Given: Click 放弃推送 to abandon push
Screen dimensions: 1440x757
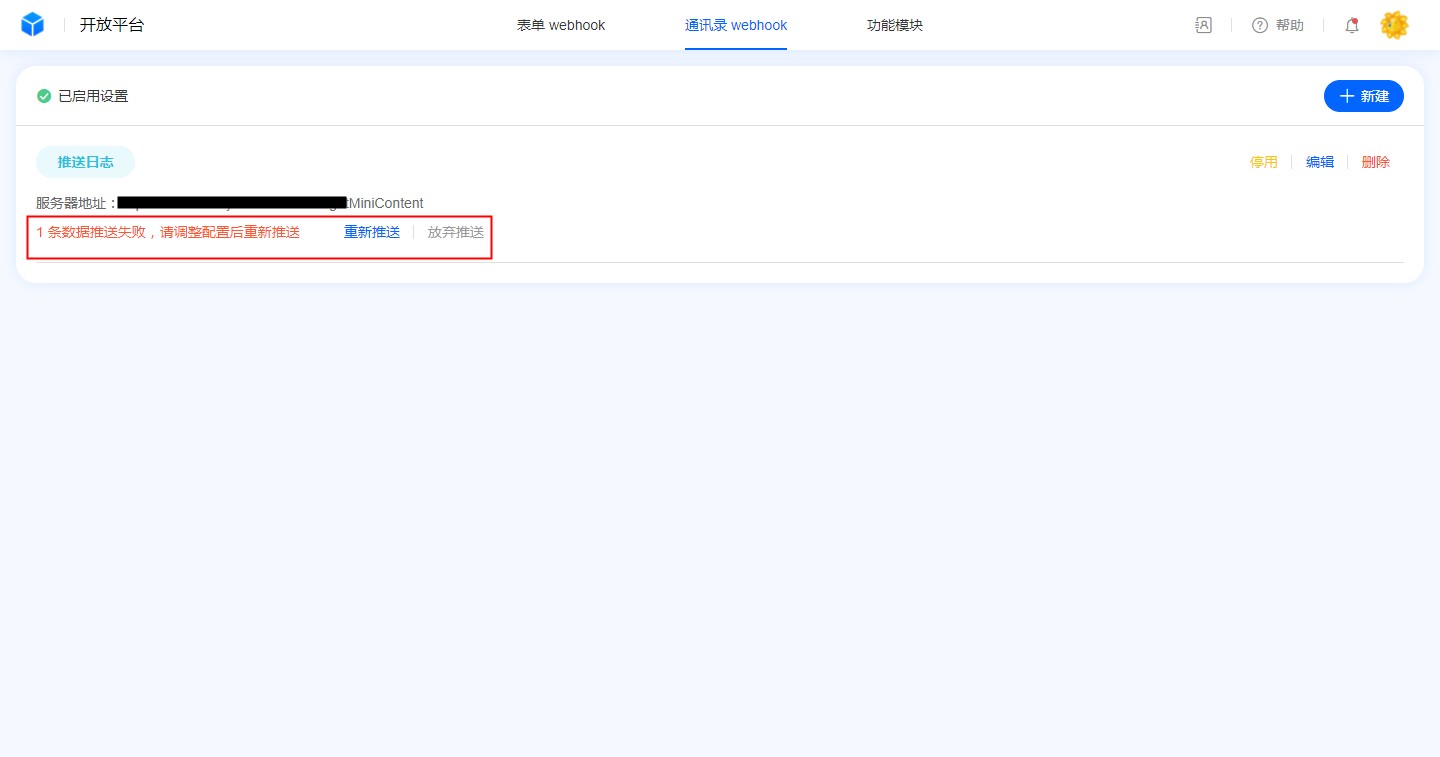Looking at the screenshot, I should (456, 232).
